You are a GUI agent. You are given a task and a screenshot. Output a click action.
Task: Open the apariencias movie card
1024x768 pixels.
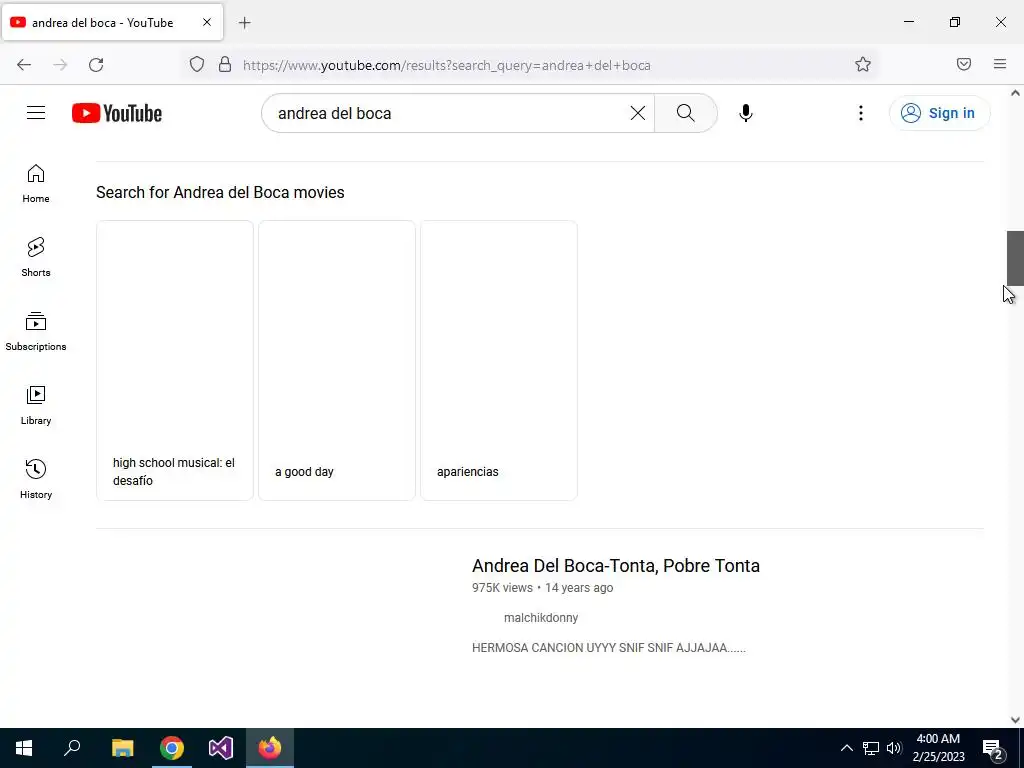tap(499, 360)
